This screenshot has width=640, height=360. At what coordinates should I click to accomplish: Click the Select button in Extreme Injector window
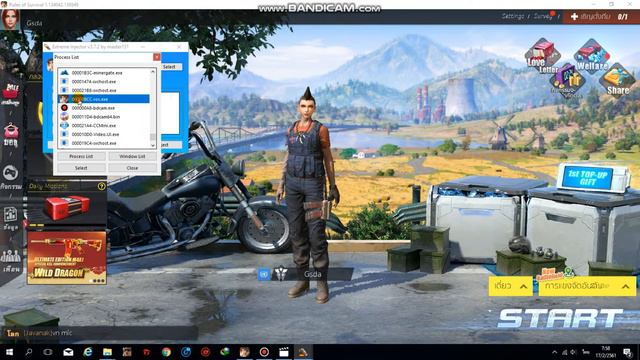[169, 67]
